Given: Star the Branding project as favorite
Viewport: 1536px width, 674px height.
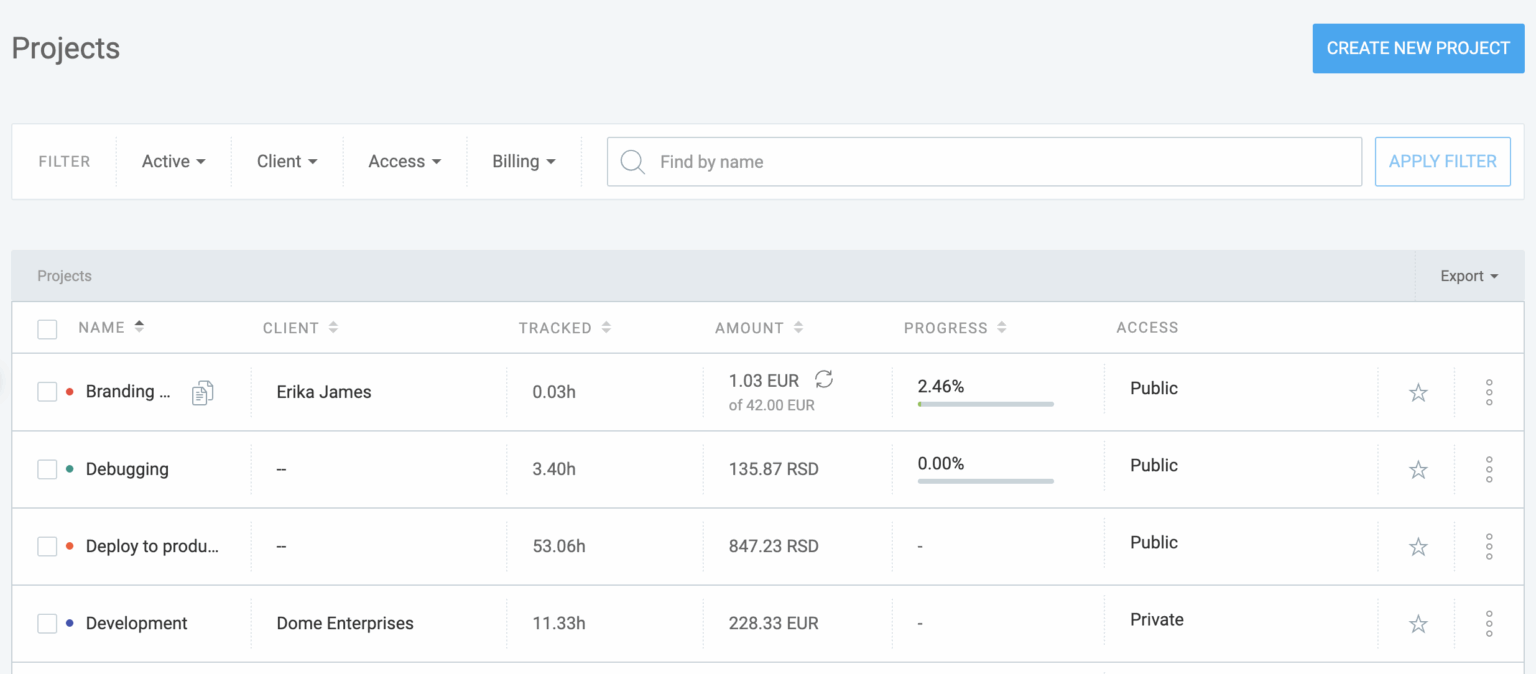Looking at the screenshot, I should click(1417, 392).
